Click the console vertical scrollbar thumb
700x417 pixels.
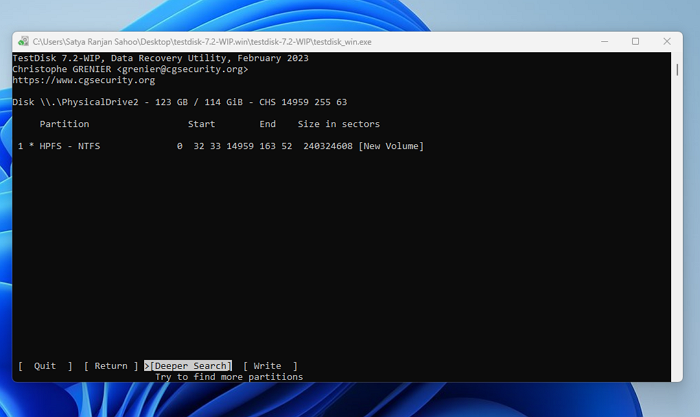click(677, 70)
